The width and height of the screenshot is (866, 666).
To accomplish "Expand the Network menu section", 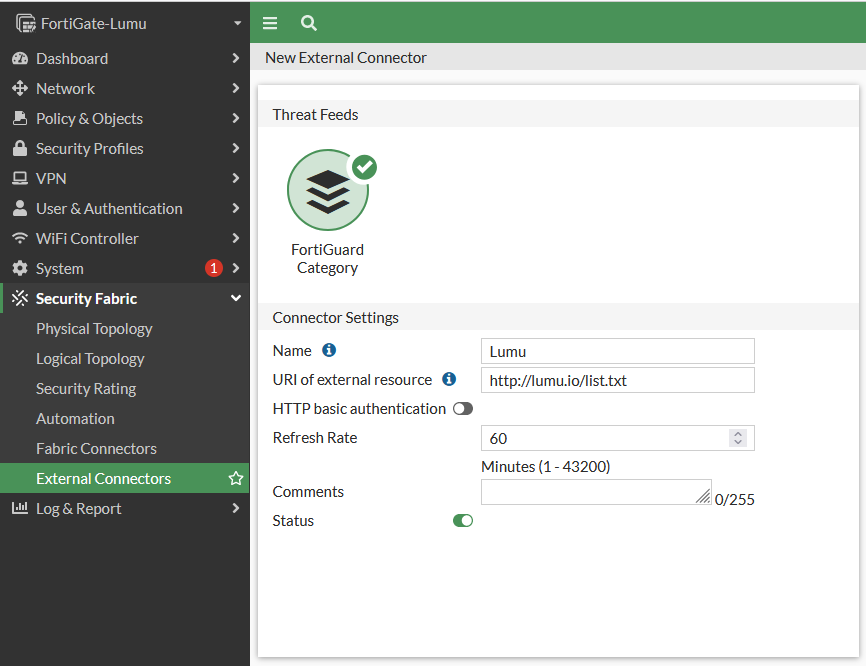I will pos(124,89).
